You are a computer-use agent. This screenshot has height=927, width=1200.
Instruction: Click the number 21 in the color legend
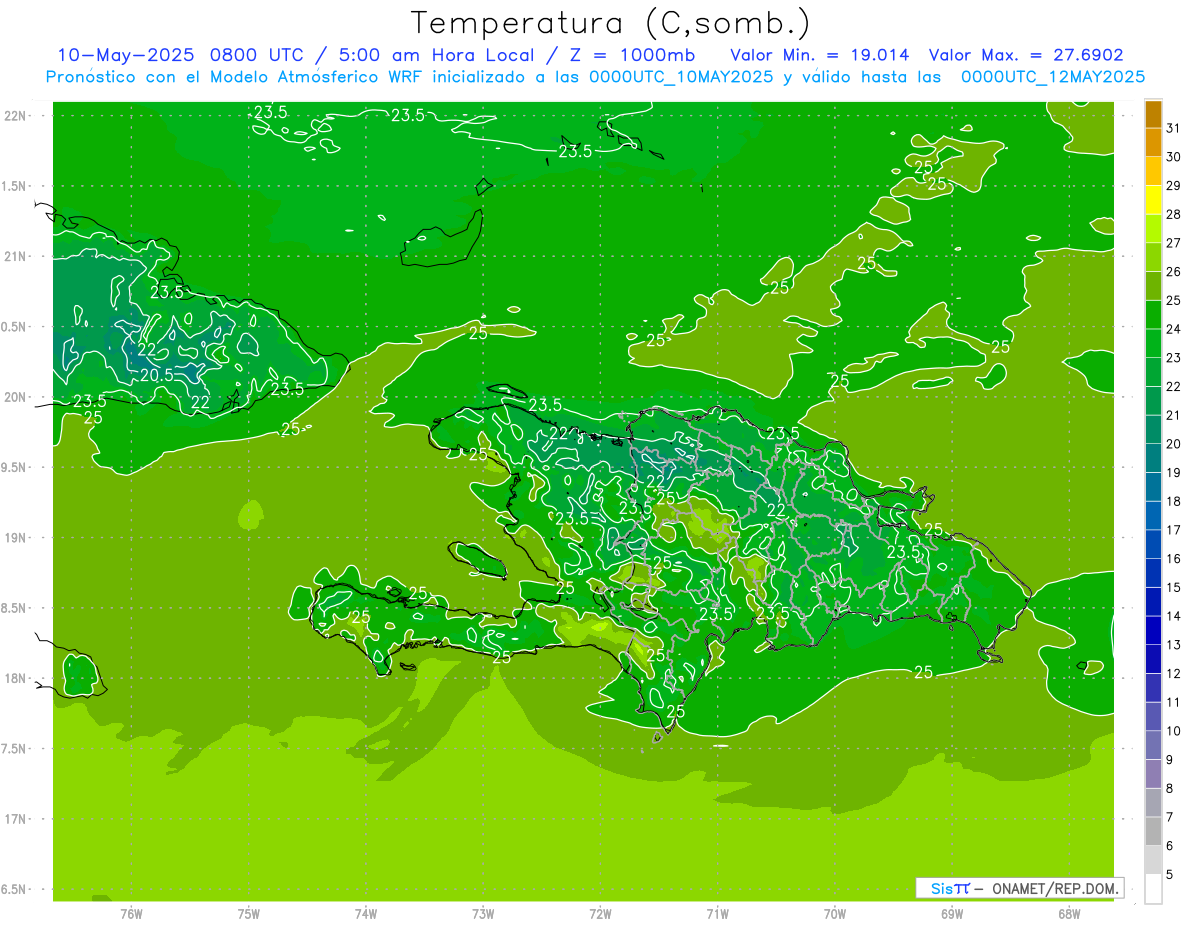(1174, 415)
